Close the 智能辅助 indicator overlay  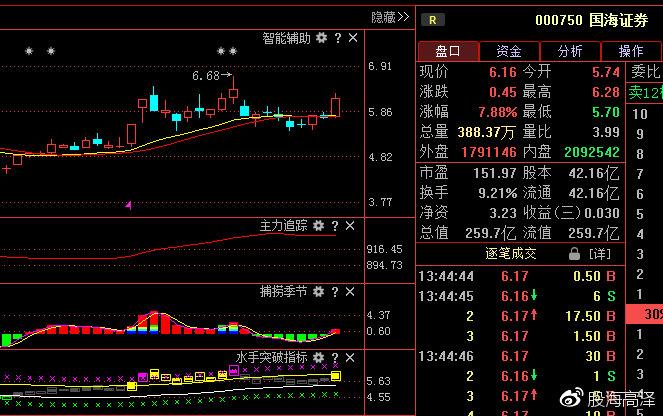pyautogui.click(x=352, y=38)
